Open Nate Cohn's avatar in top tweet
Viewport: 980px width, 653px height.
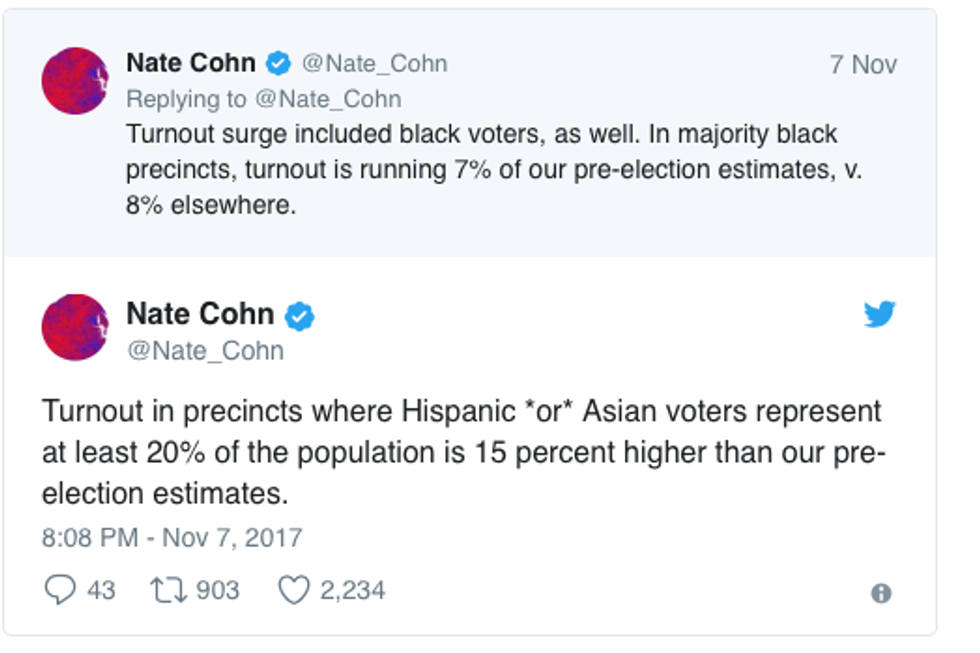click(75, 81)
